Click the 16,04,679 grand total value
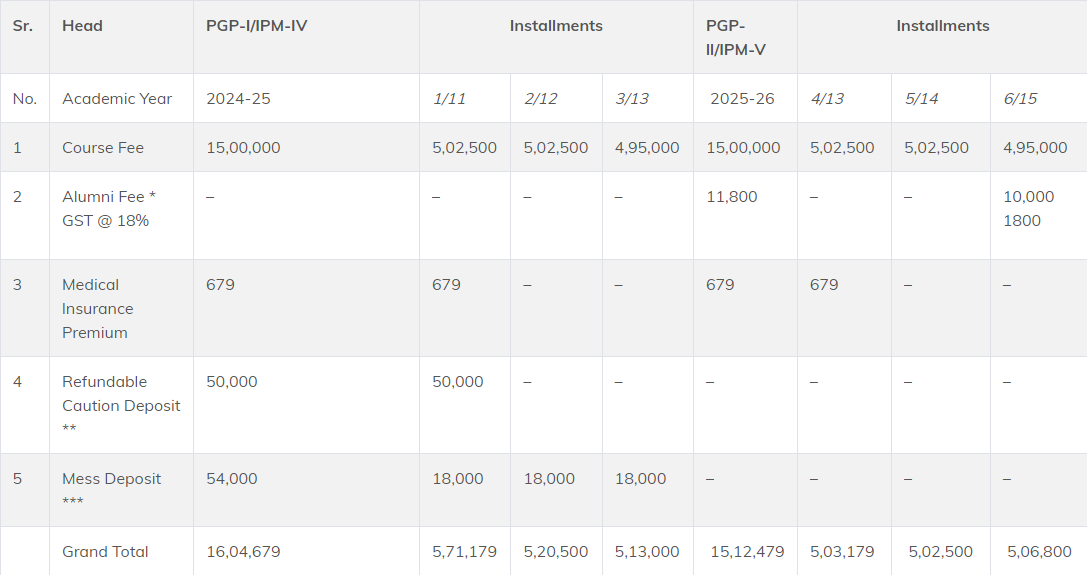 [x=243, y=552]
